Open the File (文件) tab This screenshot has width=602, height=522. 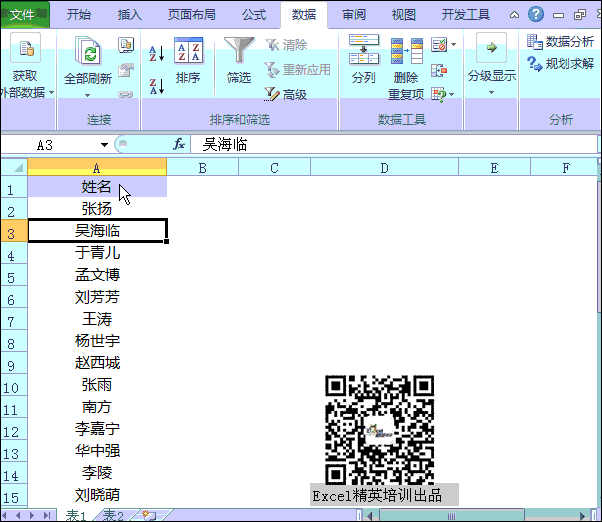click(29, 15)
